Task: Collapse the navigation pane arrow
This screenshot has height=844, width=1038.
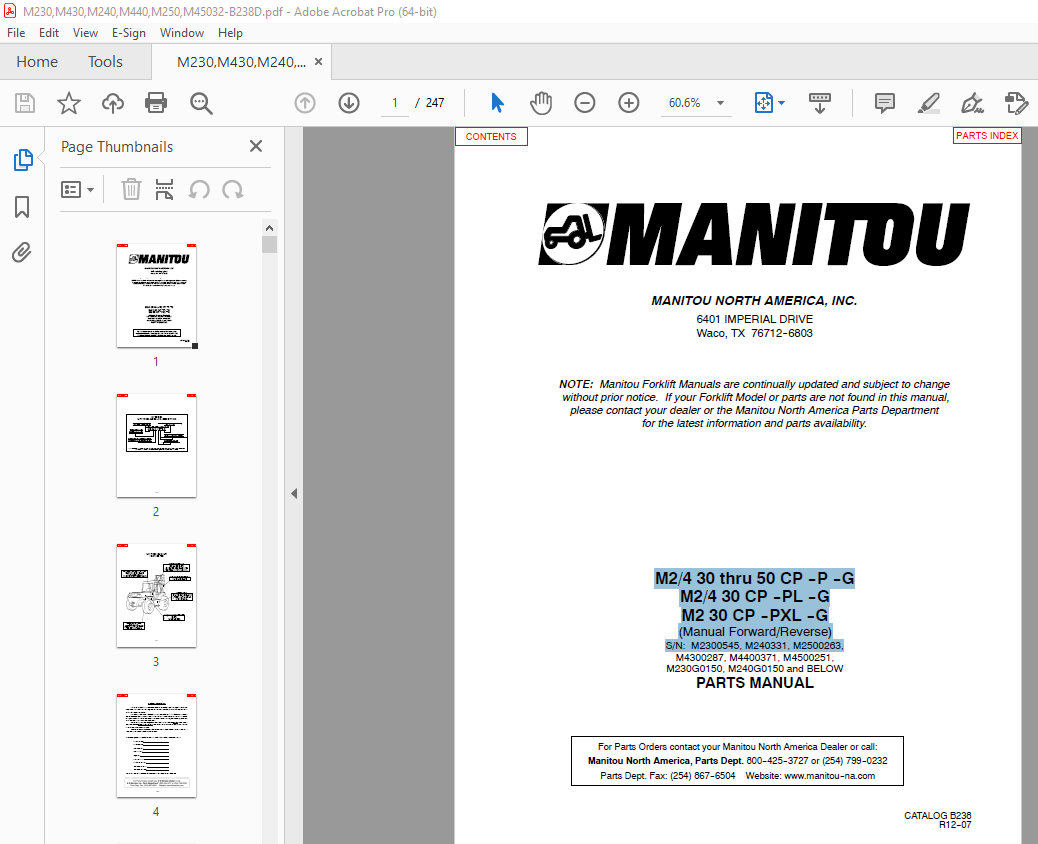Action: (294, 494)
